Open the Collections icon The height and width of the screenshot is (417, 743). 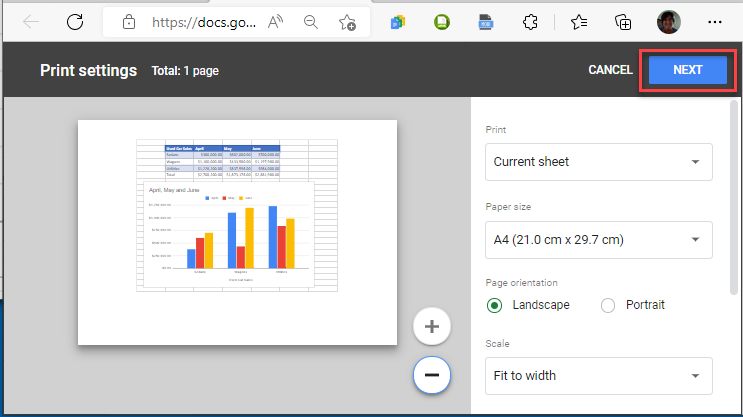(623, 21)
